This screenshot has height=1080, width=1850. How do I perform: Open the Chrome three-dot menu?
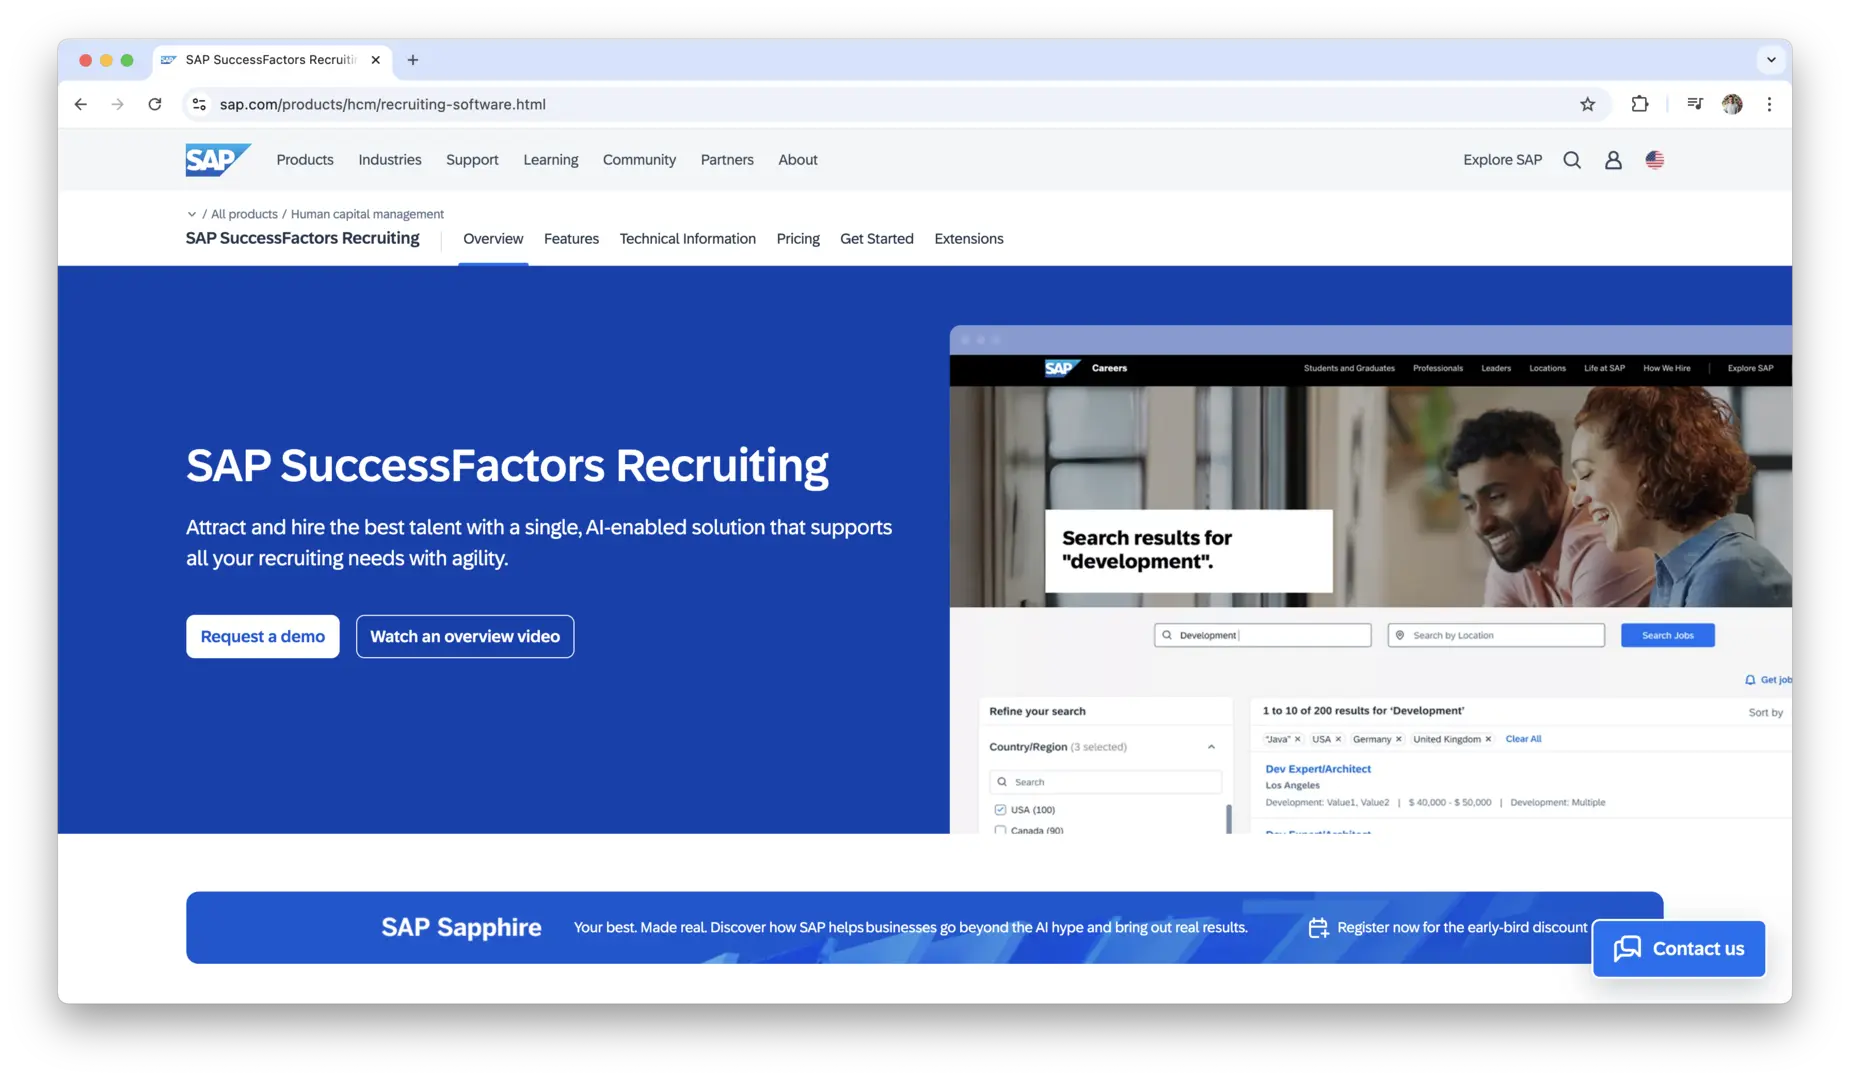point(1769,104)
